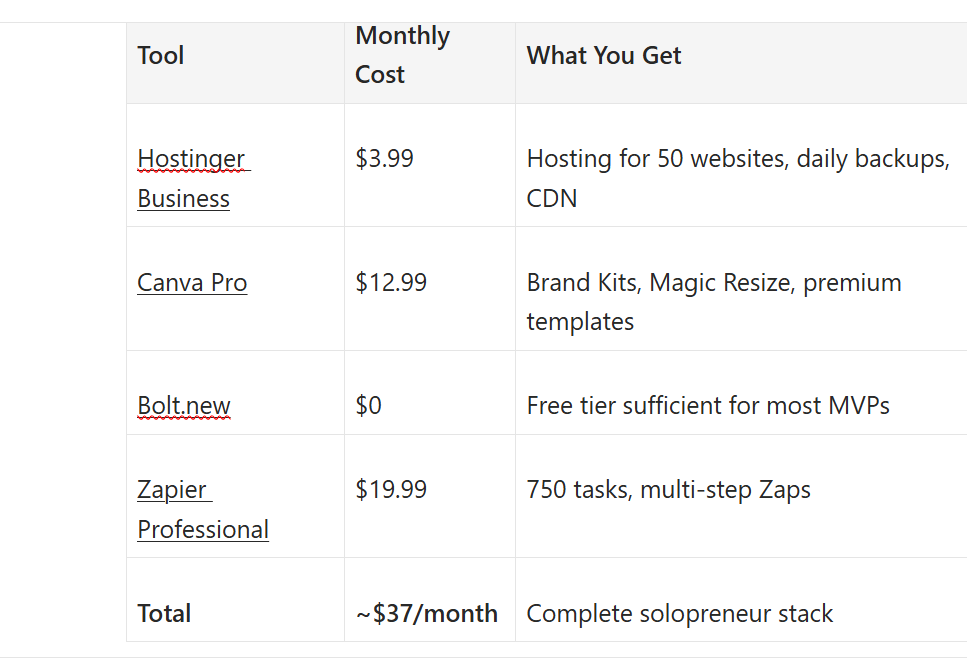Image resolution: width=967 pixels, height=672 pixels.
Task: Click "Free tier sufficient for most MVPs"
Action: [x=708, y=406]
